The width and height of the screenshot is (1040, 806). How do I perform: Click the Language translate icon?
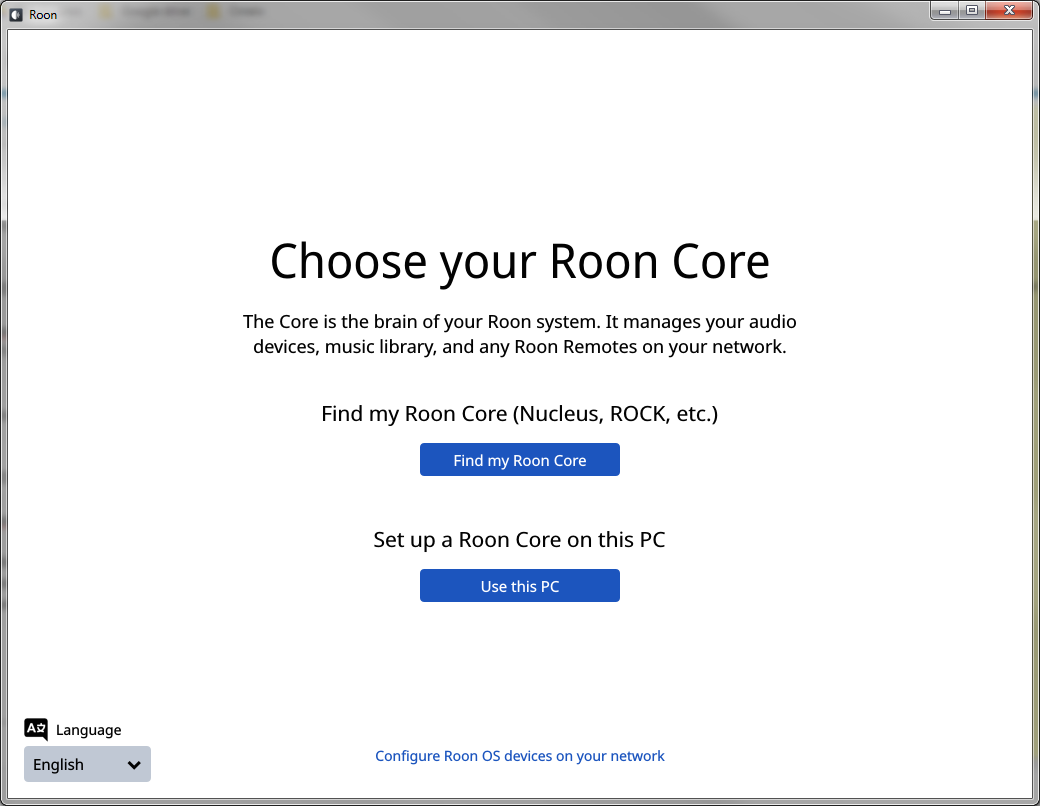(36, 729)
